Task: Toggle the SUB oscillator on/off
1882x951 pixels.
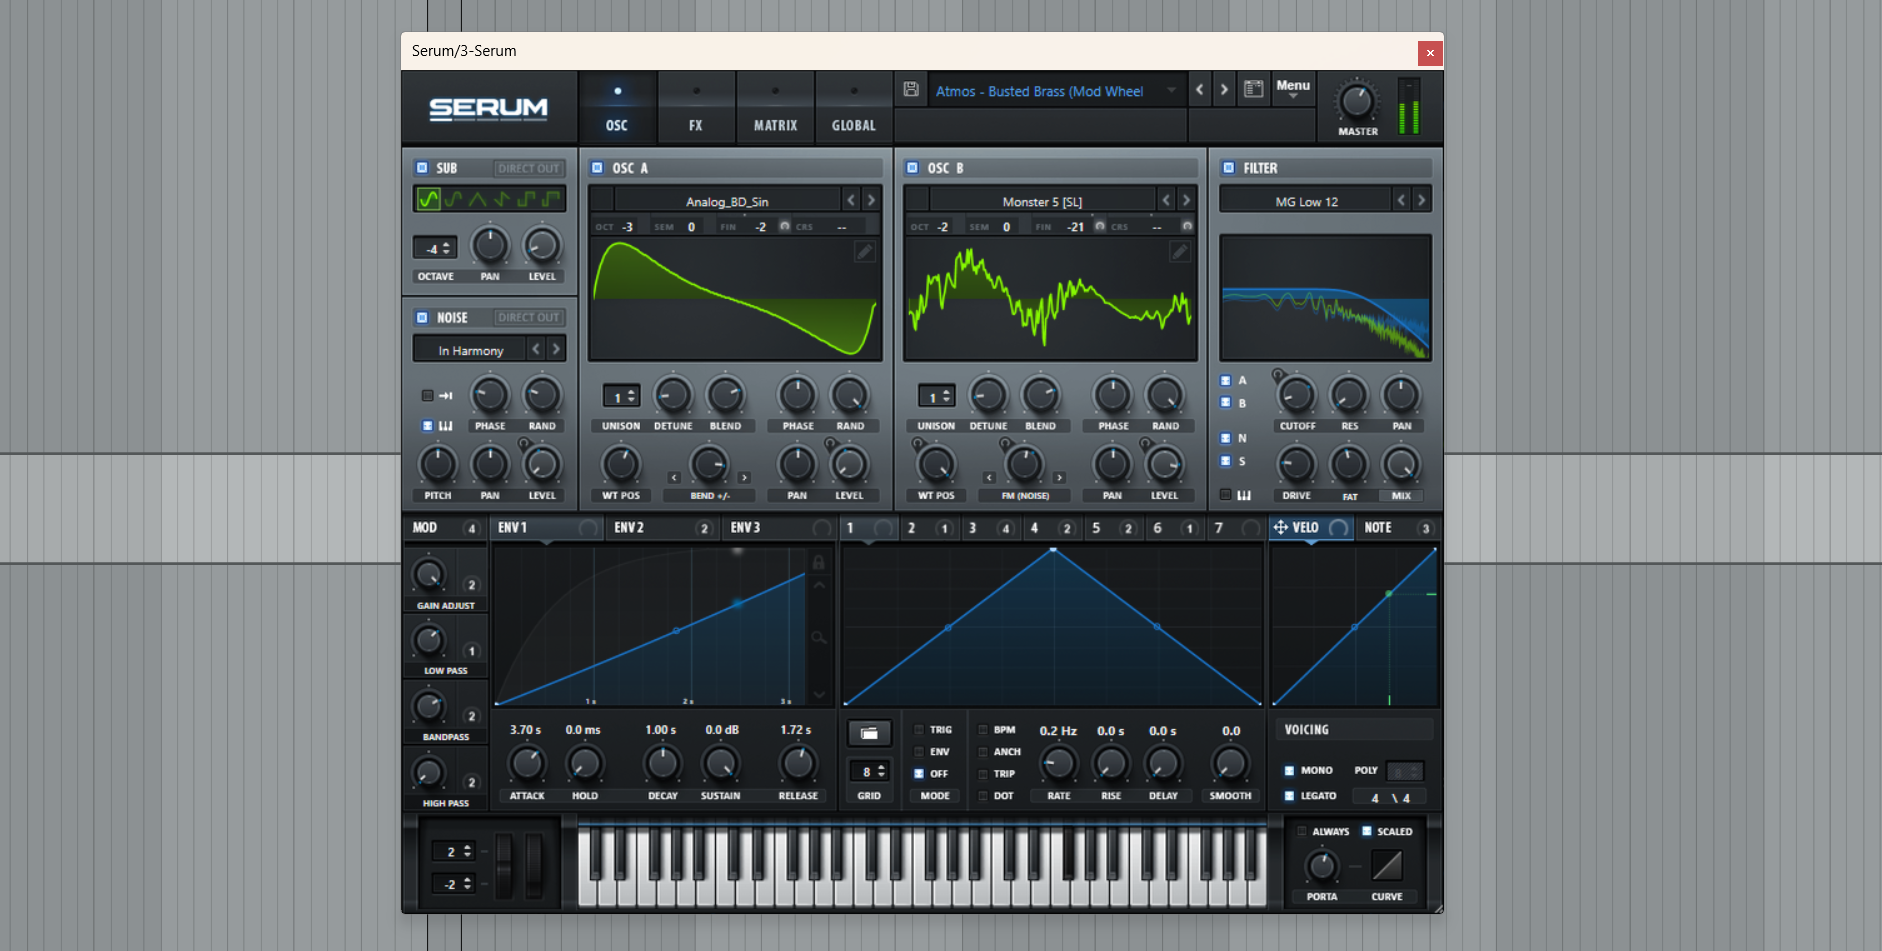Action: point(422,168)
